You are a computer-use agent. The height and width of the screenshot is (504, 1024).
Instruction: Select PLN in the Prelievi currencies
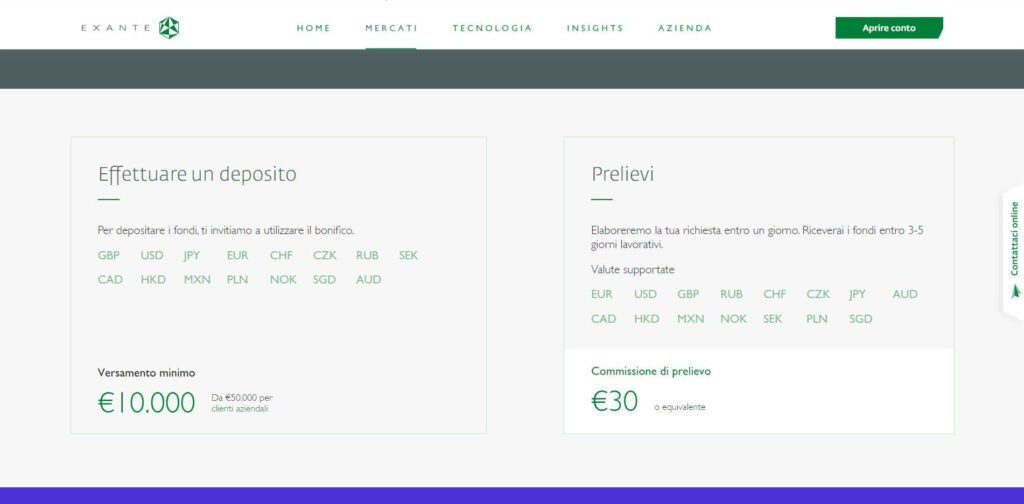[817, 319]
